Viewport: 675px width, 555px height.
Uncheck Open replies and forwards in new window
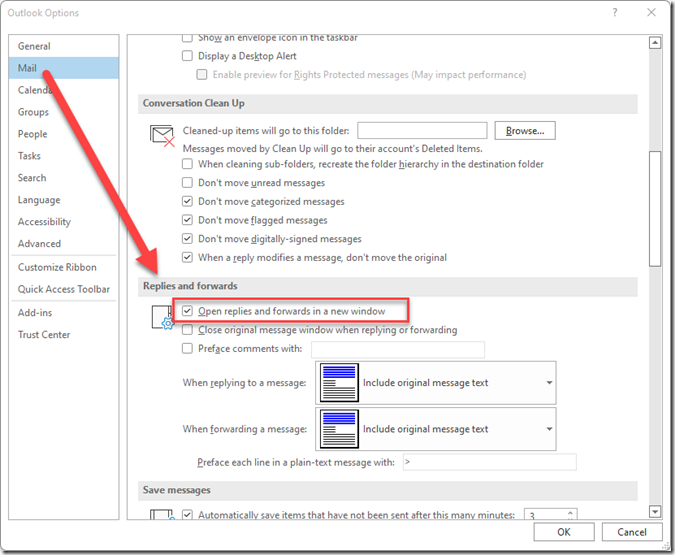pyautogui.click(x=187, y=311)
